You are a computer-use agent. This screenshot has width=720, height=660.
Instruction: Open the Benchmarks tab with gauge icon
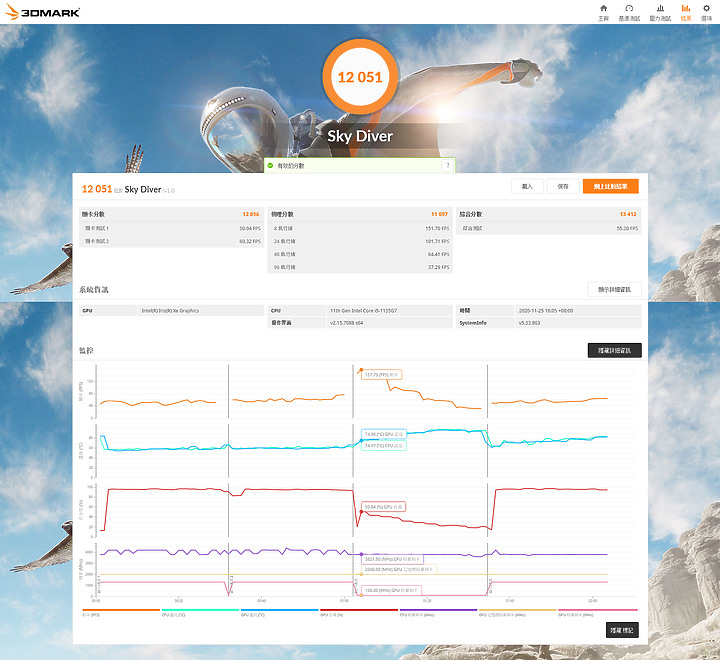(629, 12)
